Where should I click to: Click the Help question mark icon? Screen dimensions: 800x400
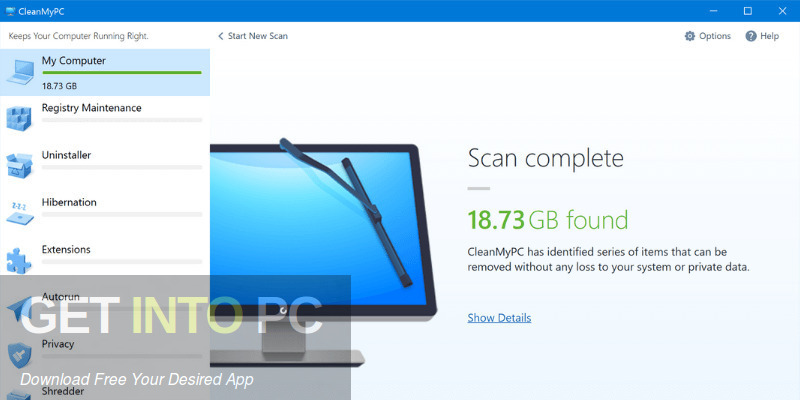point(751,36)
